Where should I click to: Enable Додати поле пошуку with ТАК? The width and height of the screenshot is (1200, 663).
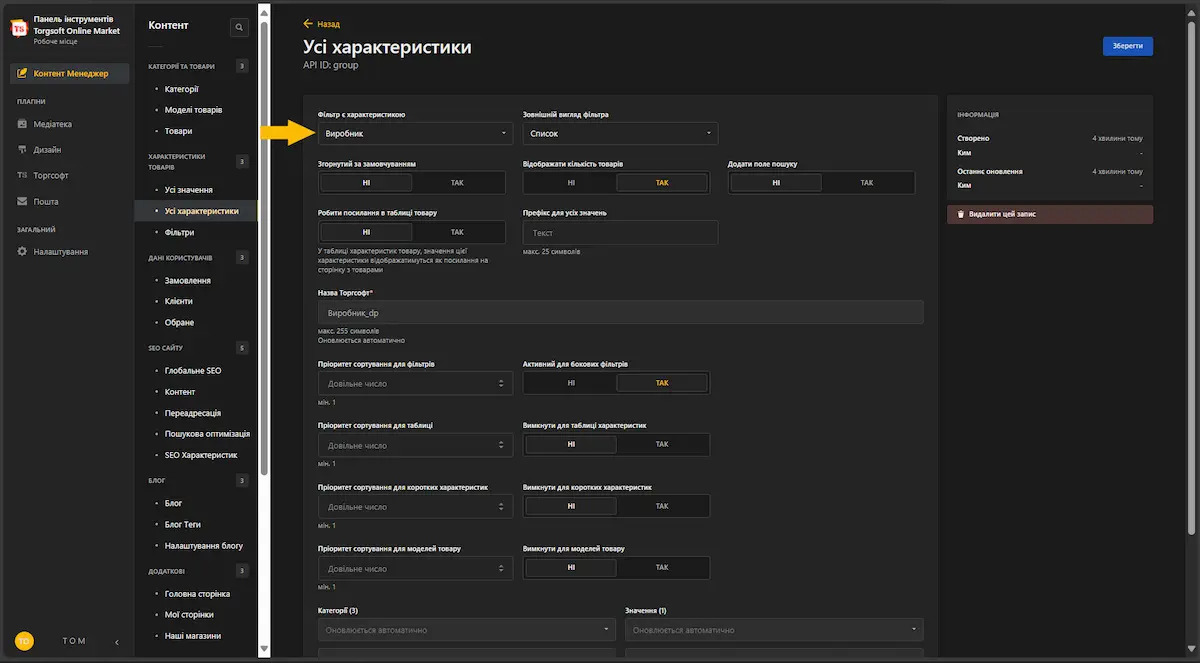tap(867, 183)
